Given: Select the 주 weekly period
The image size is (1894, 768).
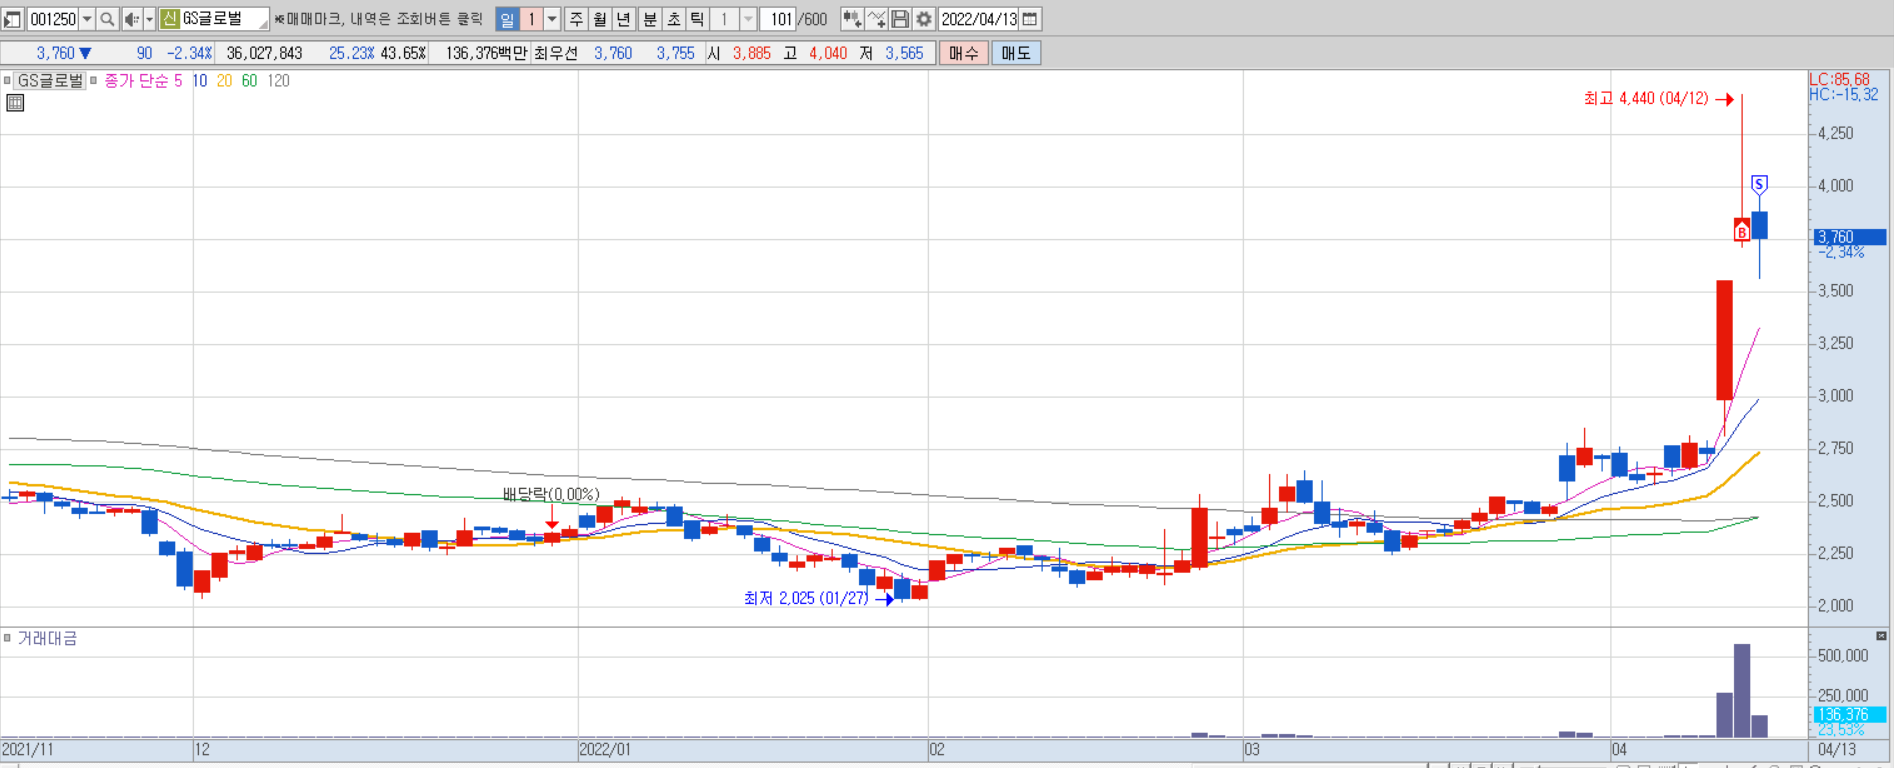Looking at the screenshot, I should click(576, 19).
